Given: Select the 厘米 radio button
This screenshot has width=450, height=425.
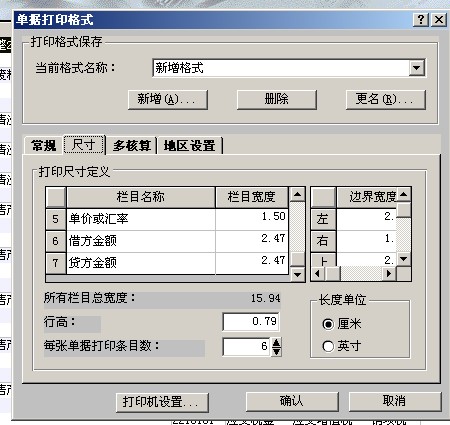Looking at the screenshot, I should tap(328, 324).
